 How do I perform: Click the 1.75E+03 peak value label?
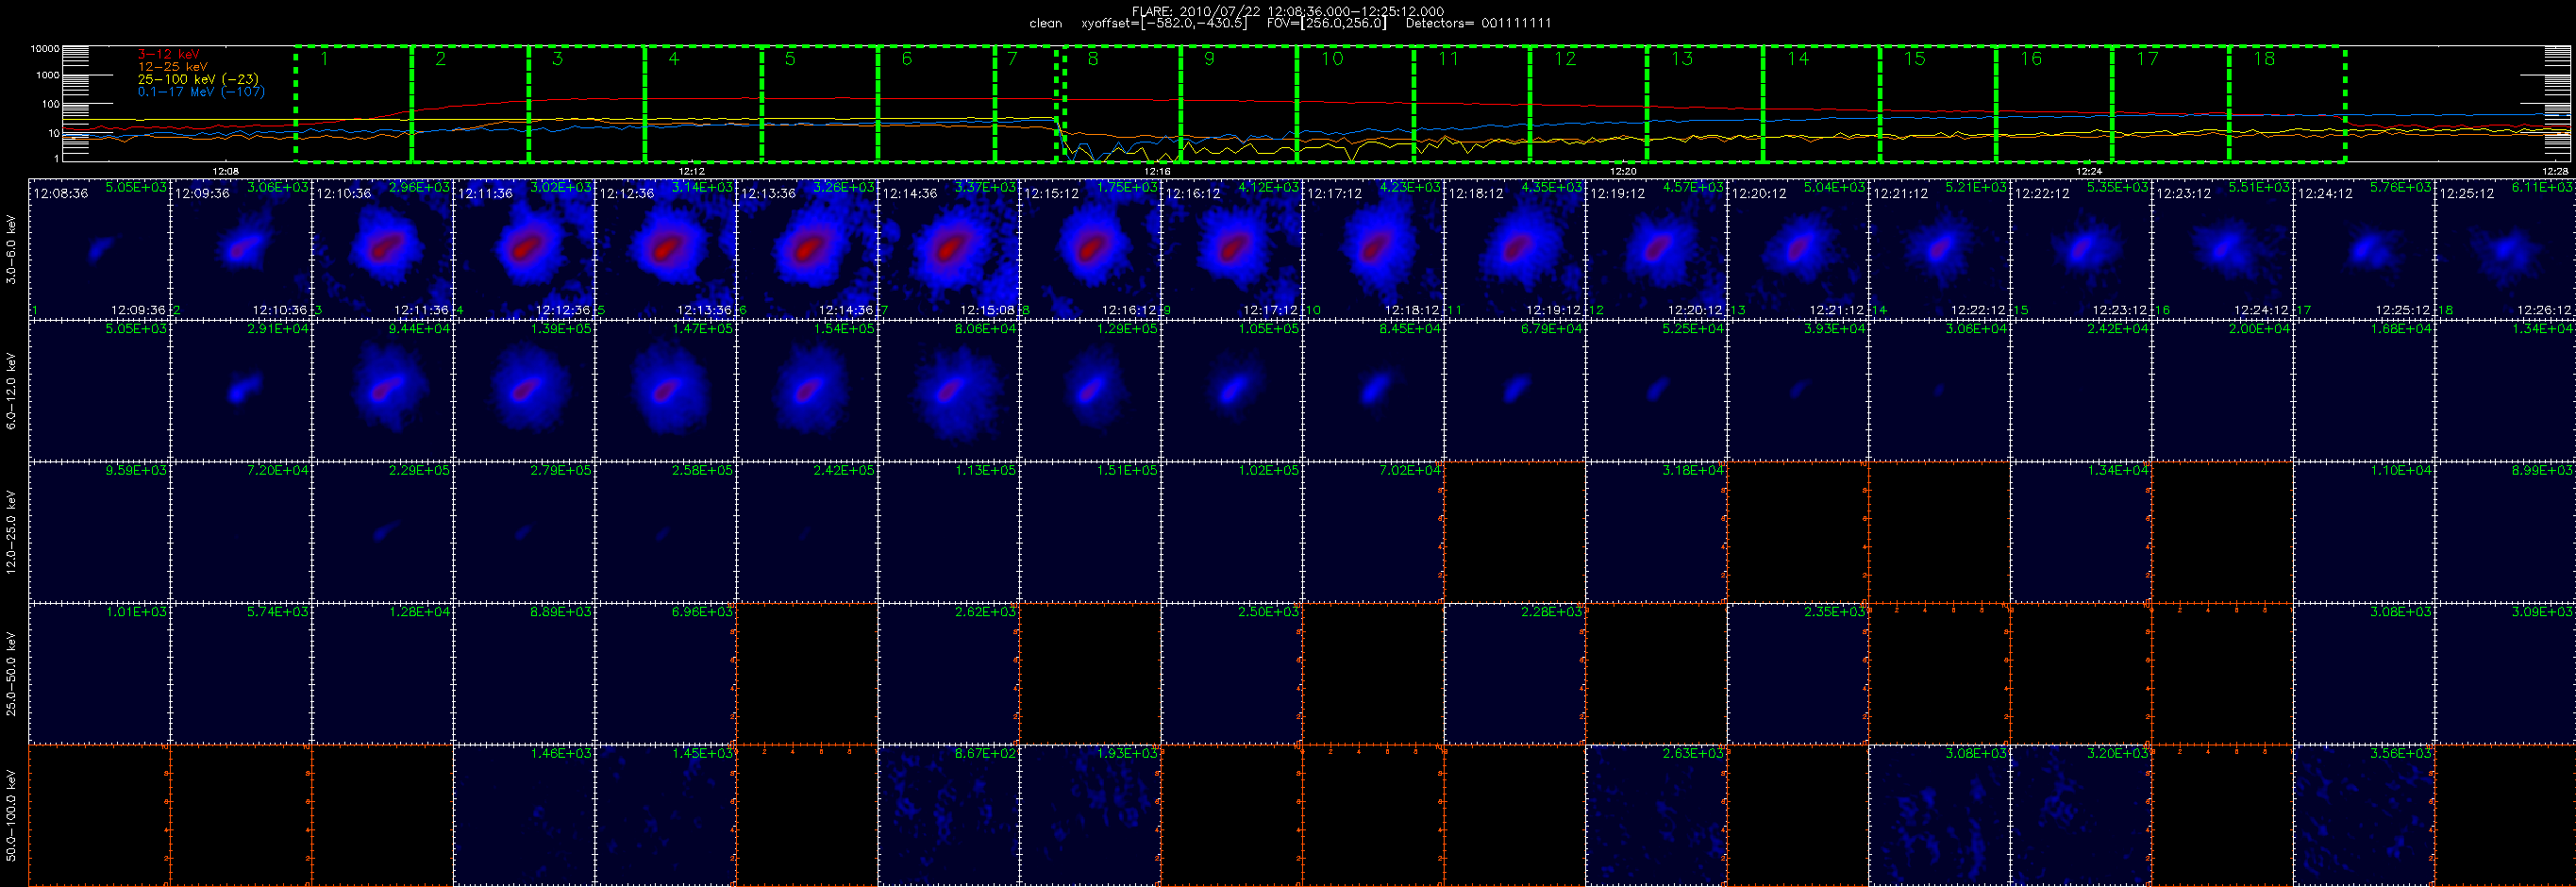point(1127,187)
